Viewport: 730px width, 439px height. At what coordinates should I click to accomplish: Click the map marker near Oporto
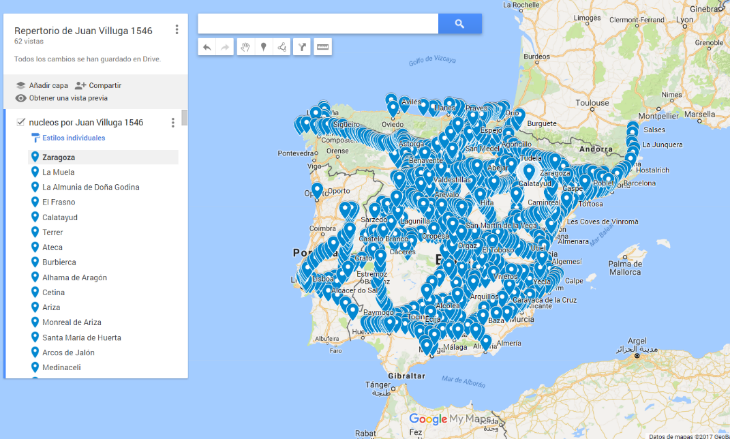coord(317,190)
